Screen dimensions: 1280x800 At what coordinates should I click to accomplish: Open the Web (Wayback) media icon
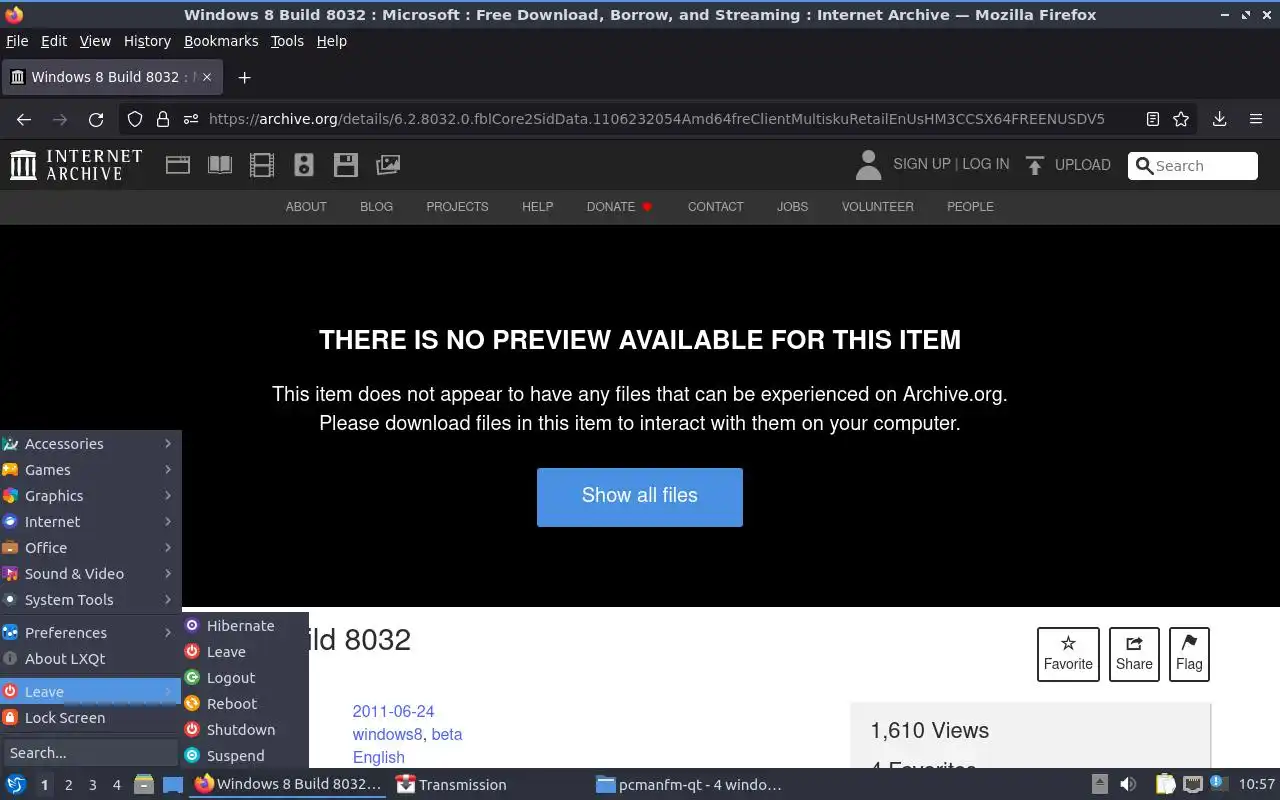click(x=178, y=165)
